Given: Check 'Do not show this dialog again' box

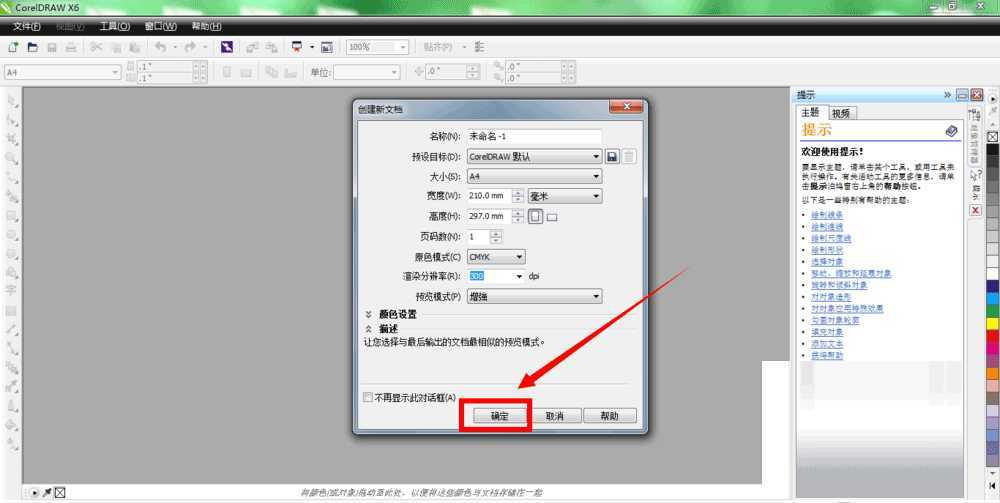Looking at the screenshot, I should [367, 397].
